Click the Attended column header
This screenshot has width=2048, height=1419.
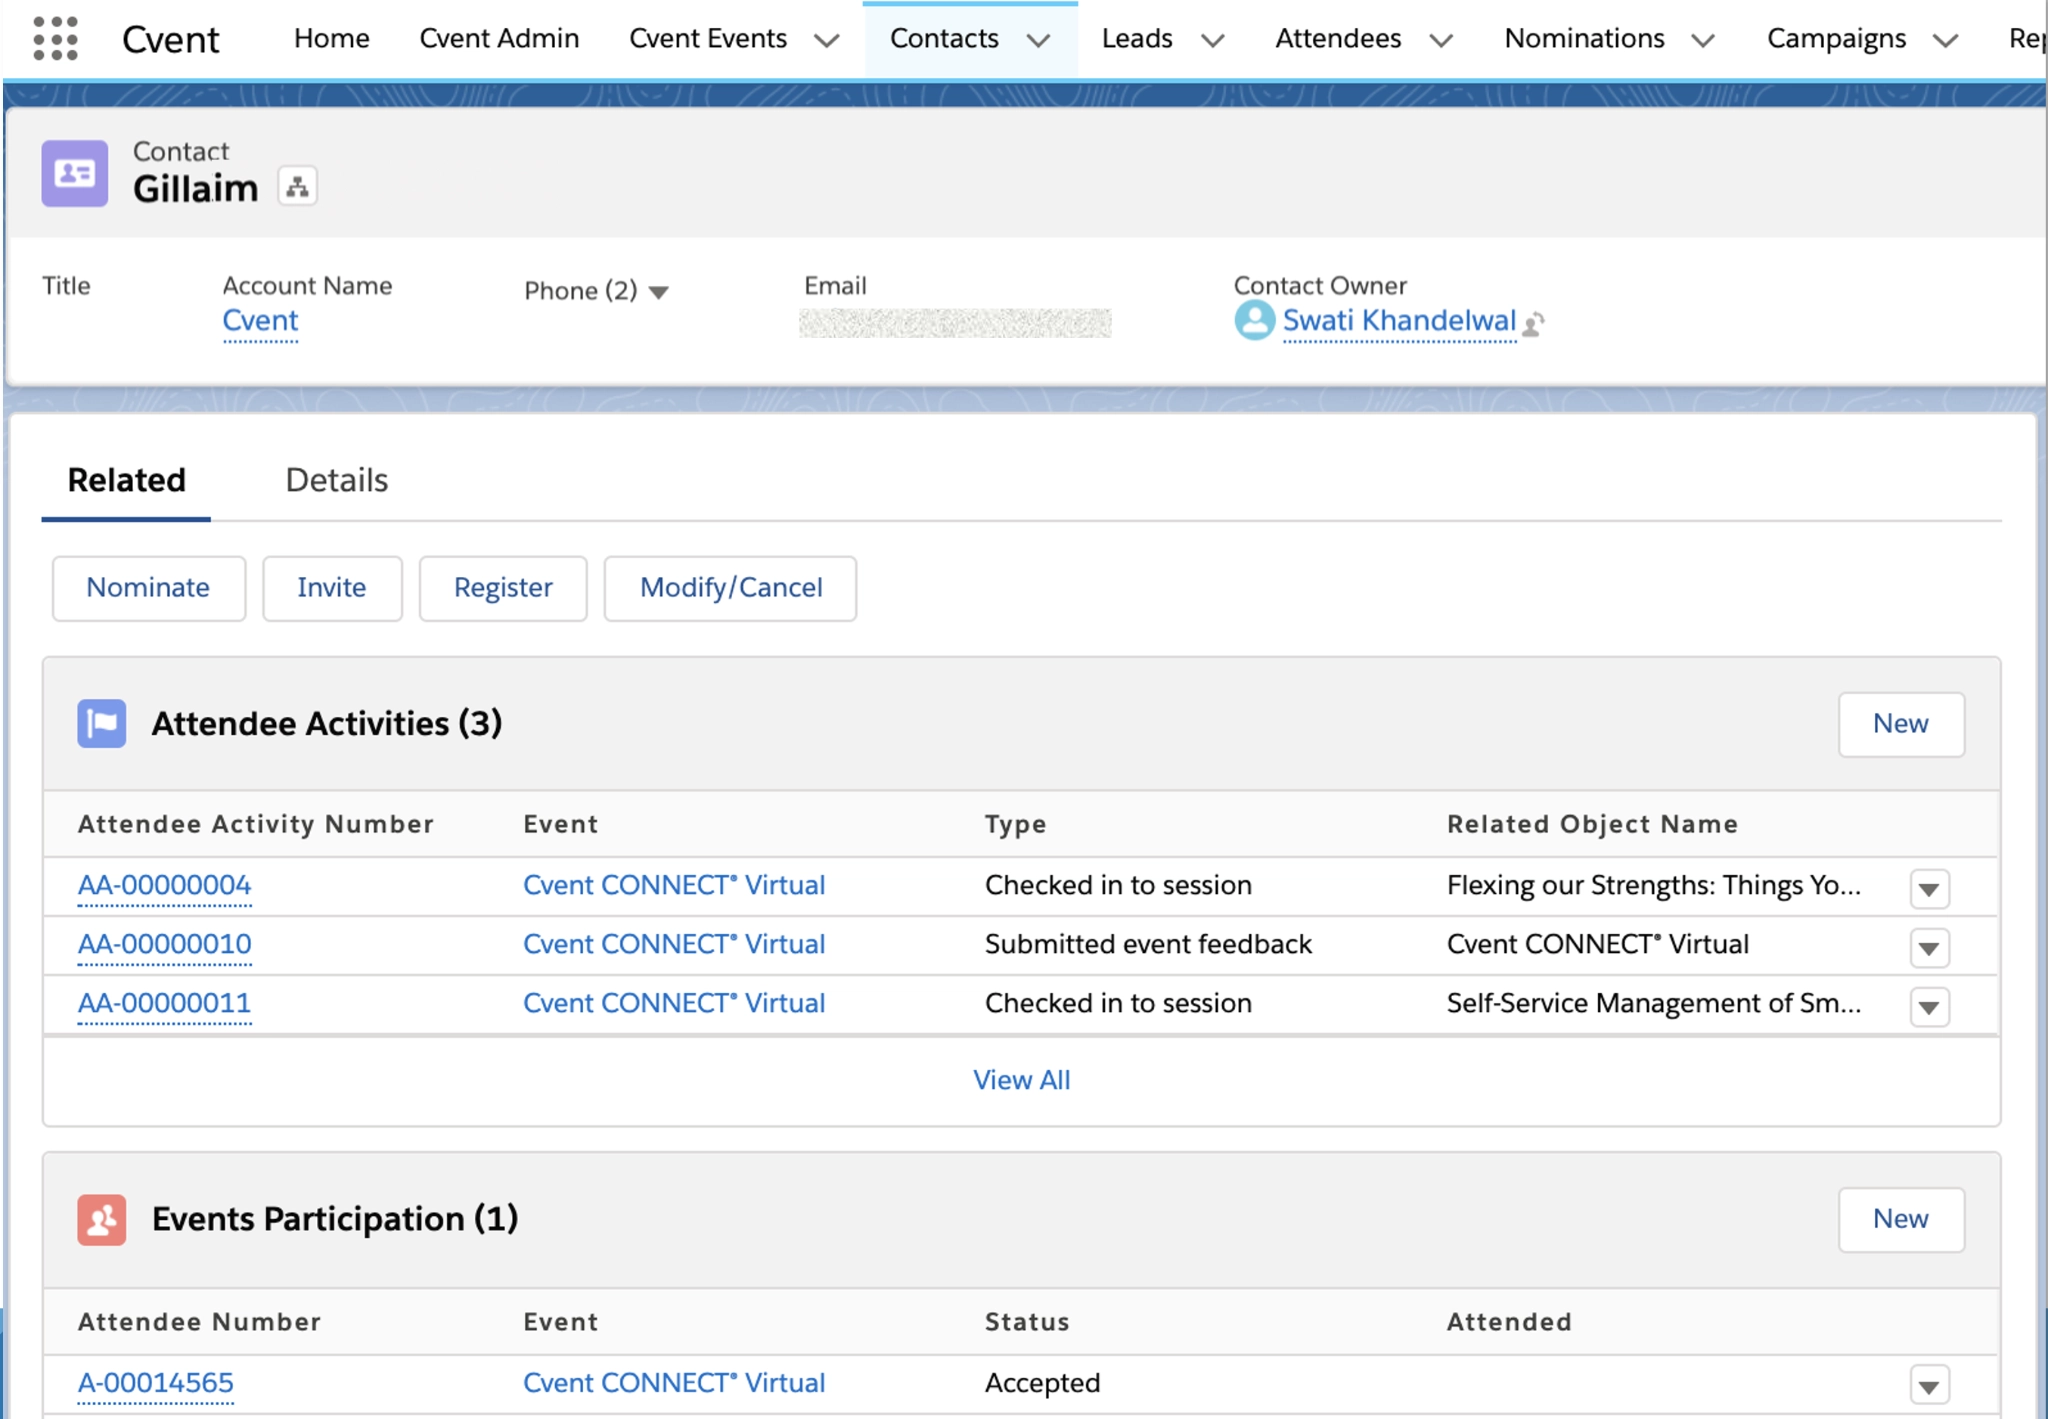tap(1509, 1322)
